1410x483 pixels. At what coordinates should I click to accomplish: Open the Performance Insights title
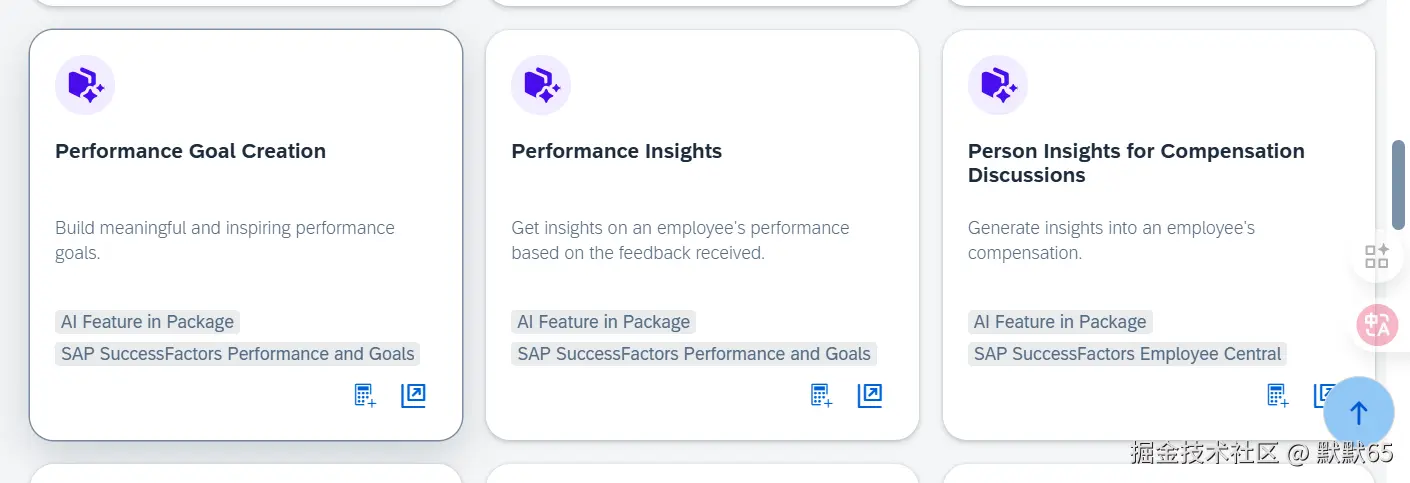click(616, 151)
